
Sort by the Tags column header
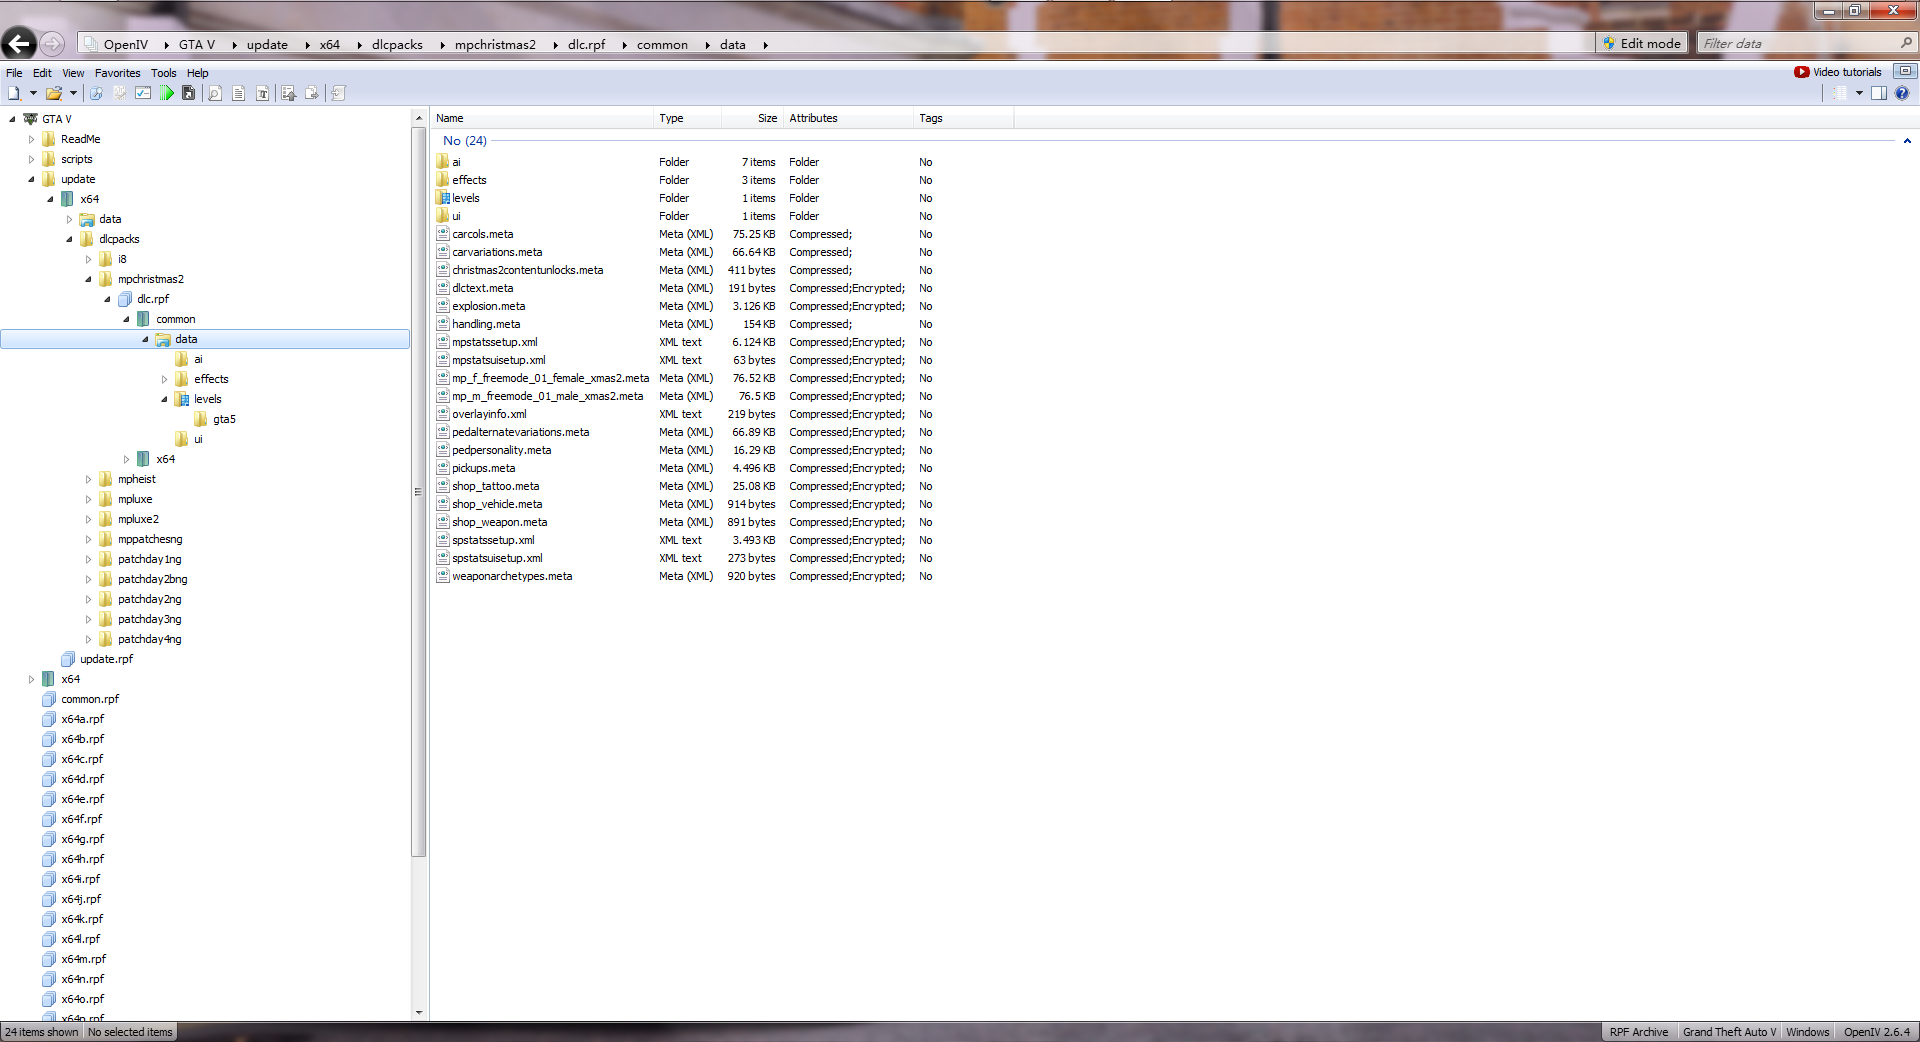click(x=963, y=118)
